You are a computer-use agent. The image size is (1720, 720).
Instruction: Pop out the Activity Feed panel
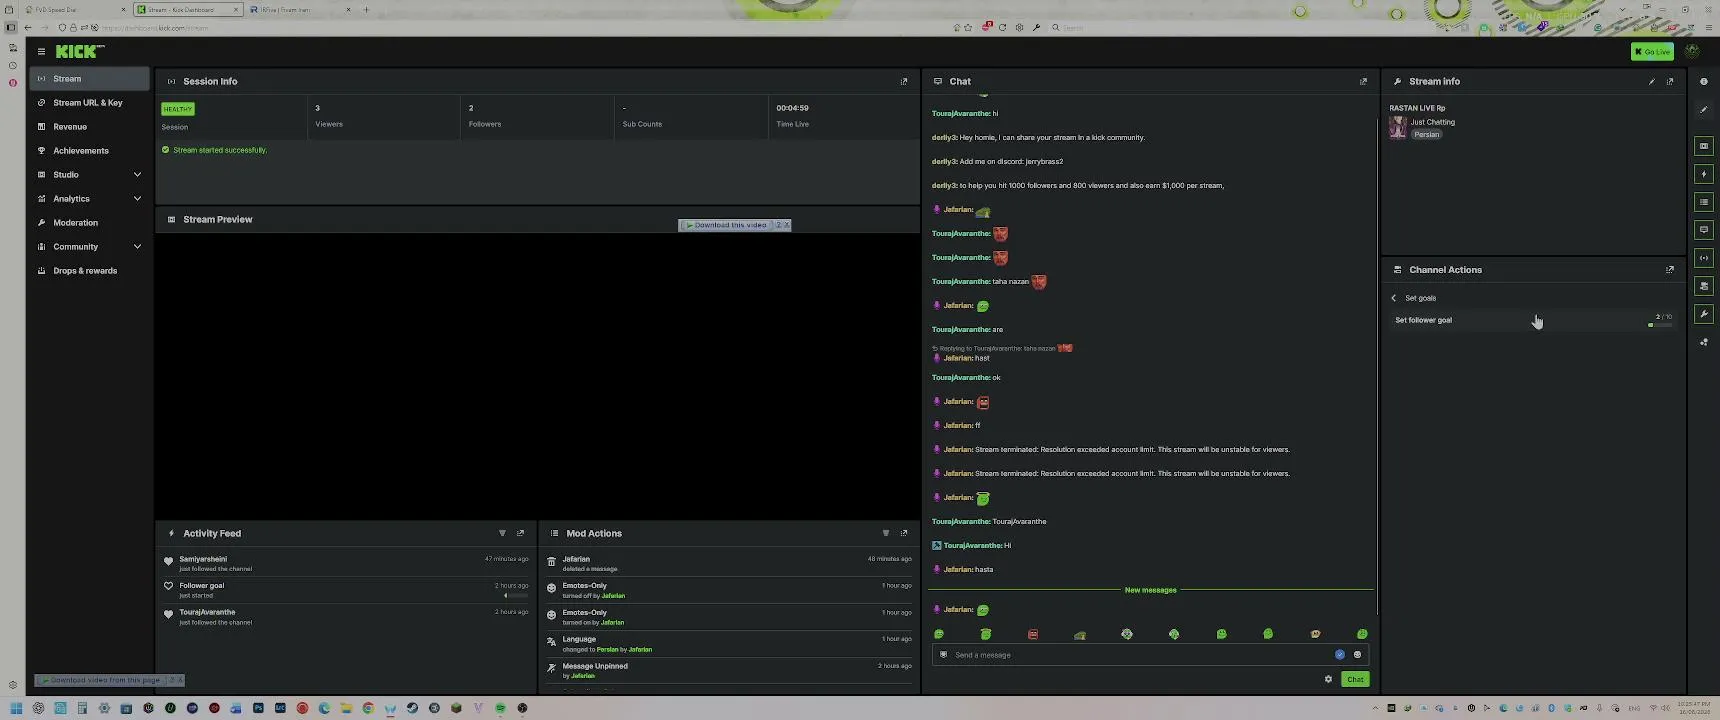point(520,534)
